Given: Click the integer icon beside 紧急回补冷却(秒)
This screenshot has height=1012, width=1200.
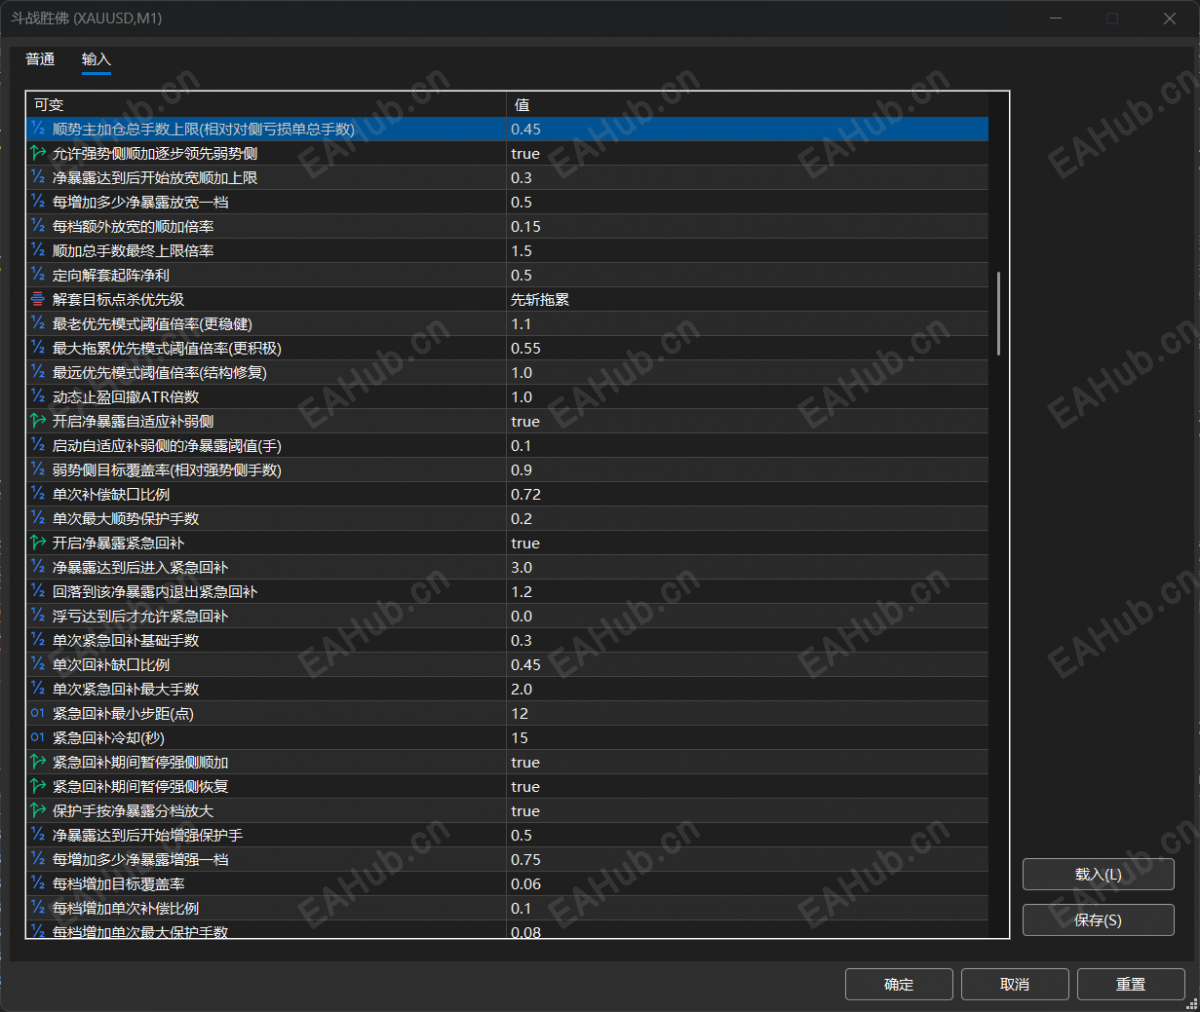Looking at the screenshot, I should [x=38, y=737].
